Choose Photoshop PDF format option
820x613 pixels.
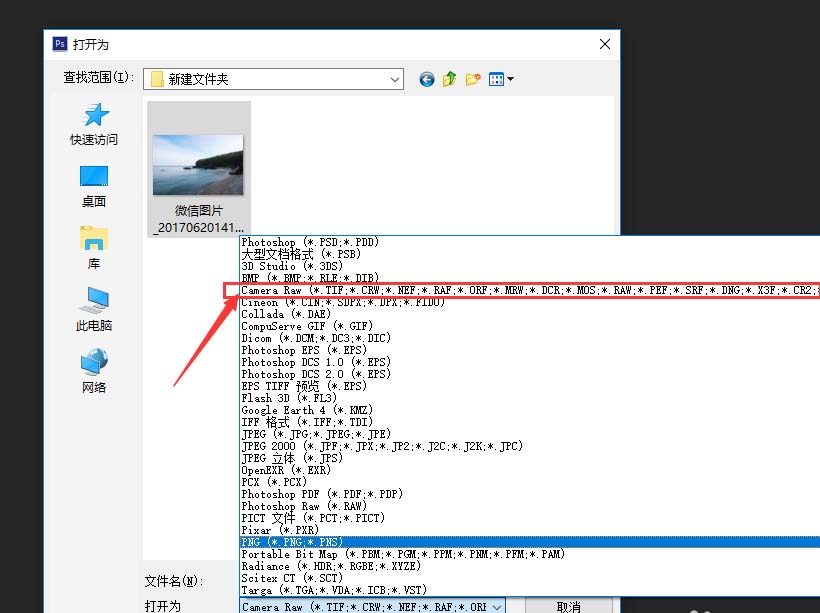529,494
